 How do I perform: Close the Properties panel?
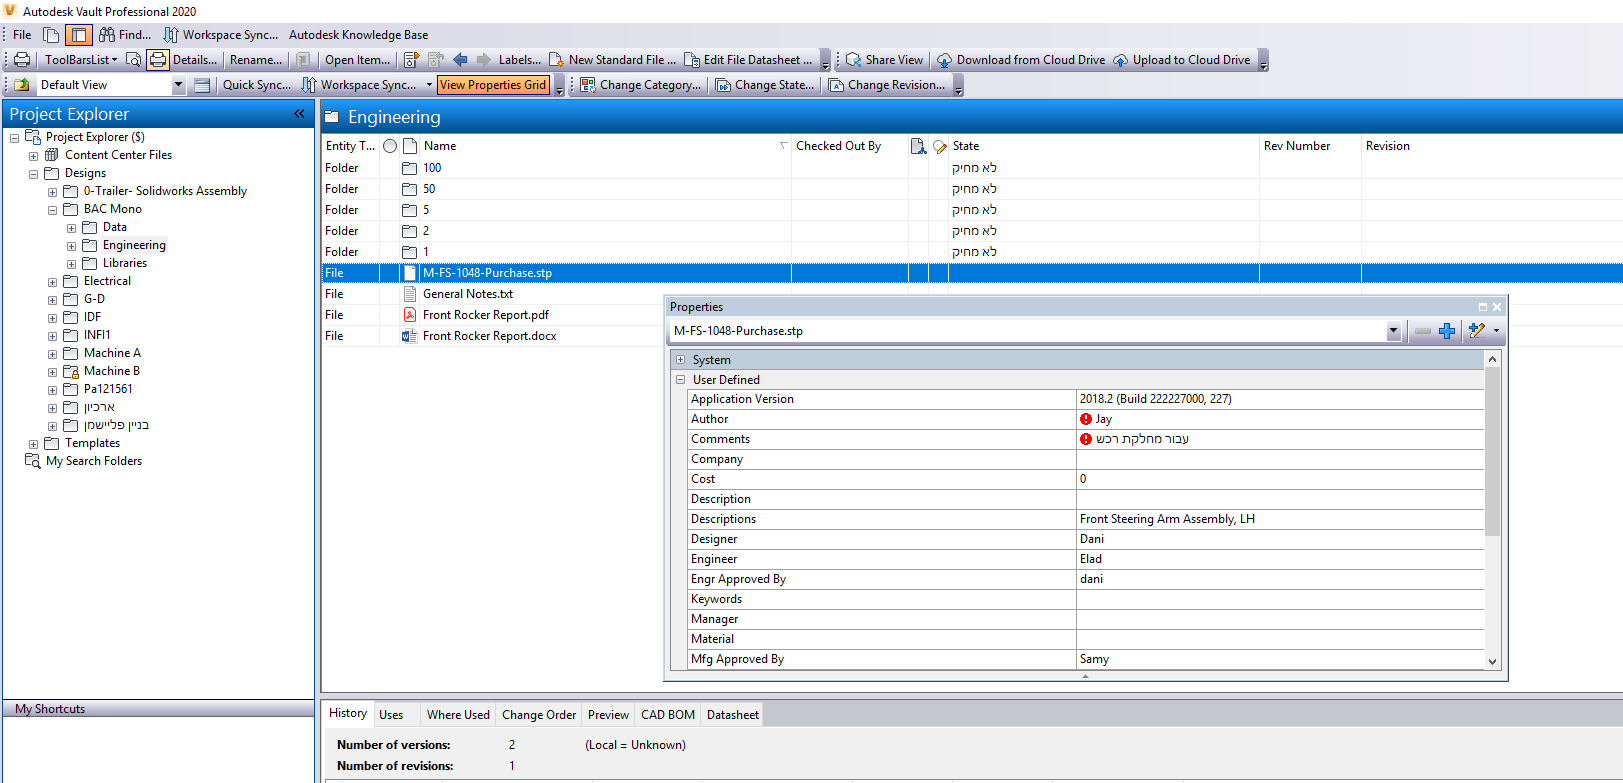tap(1497, 307)
